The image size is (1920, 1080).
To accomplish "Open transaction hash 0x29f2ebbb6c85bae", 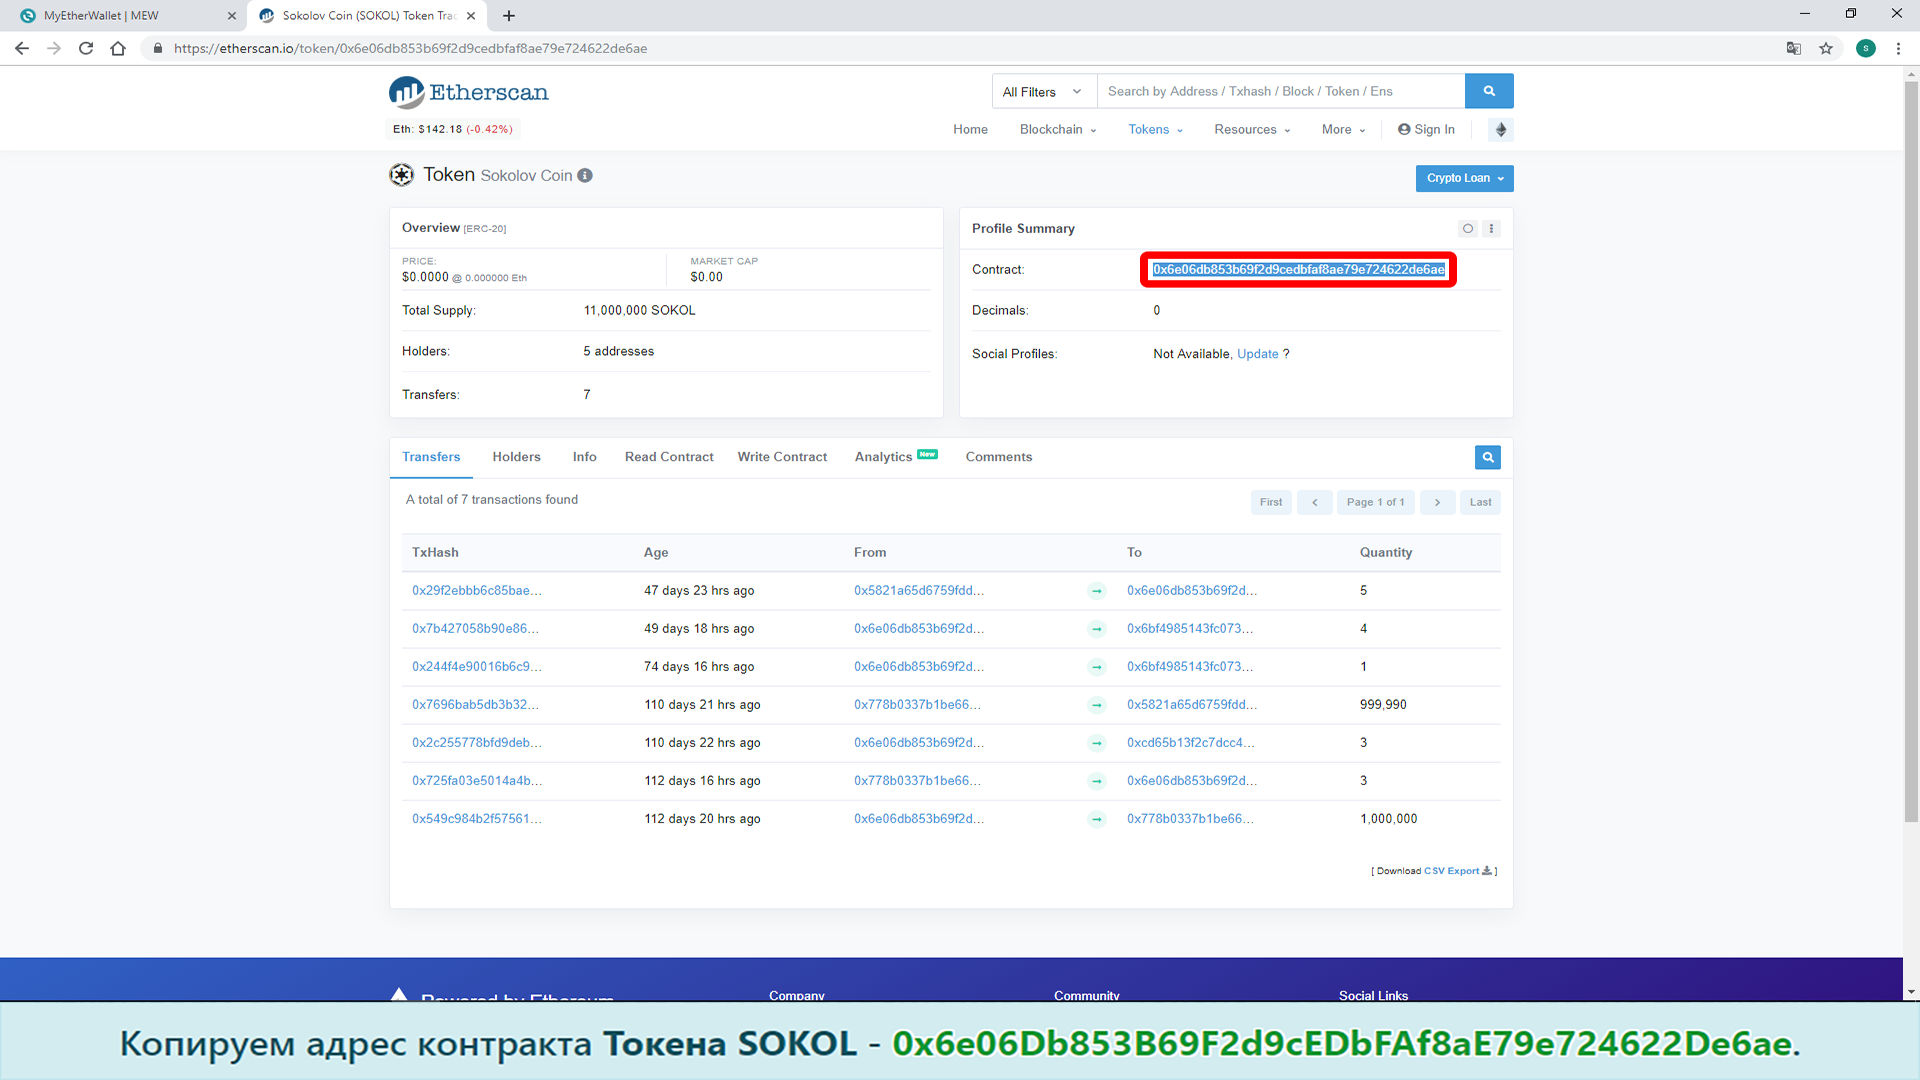I will coord(477,591).
